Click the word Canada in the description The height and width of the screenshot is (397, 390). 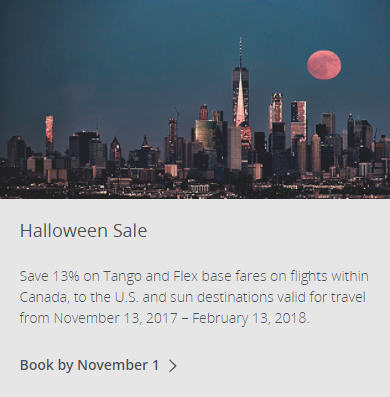point(43,297)
